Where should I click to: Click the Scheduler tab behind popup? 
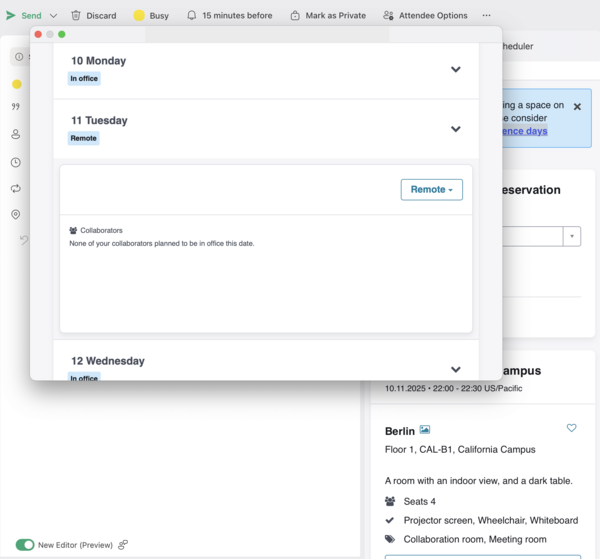[518, 46]
